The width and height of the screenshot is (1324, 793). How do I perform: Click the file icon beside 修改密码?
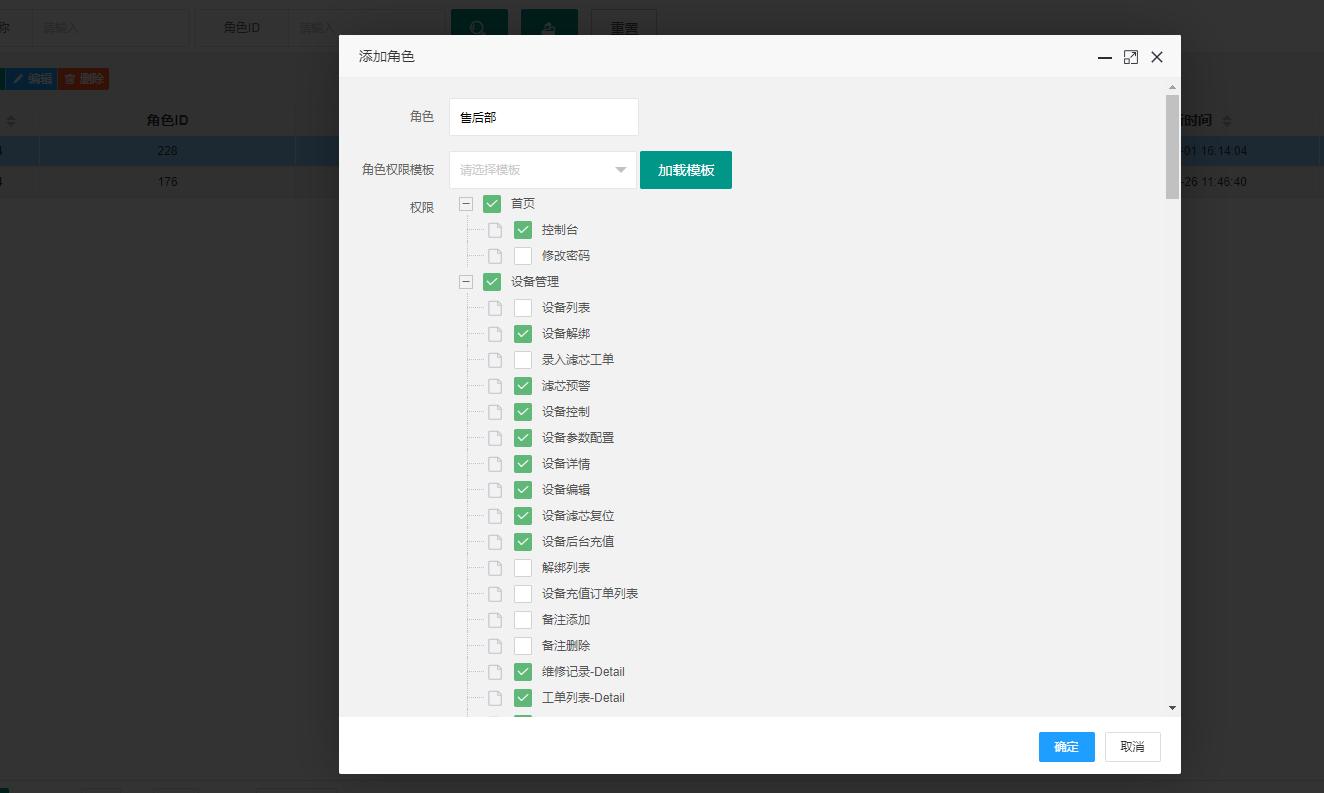pyautogui.click(x=495, y=256)
